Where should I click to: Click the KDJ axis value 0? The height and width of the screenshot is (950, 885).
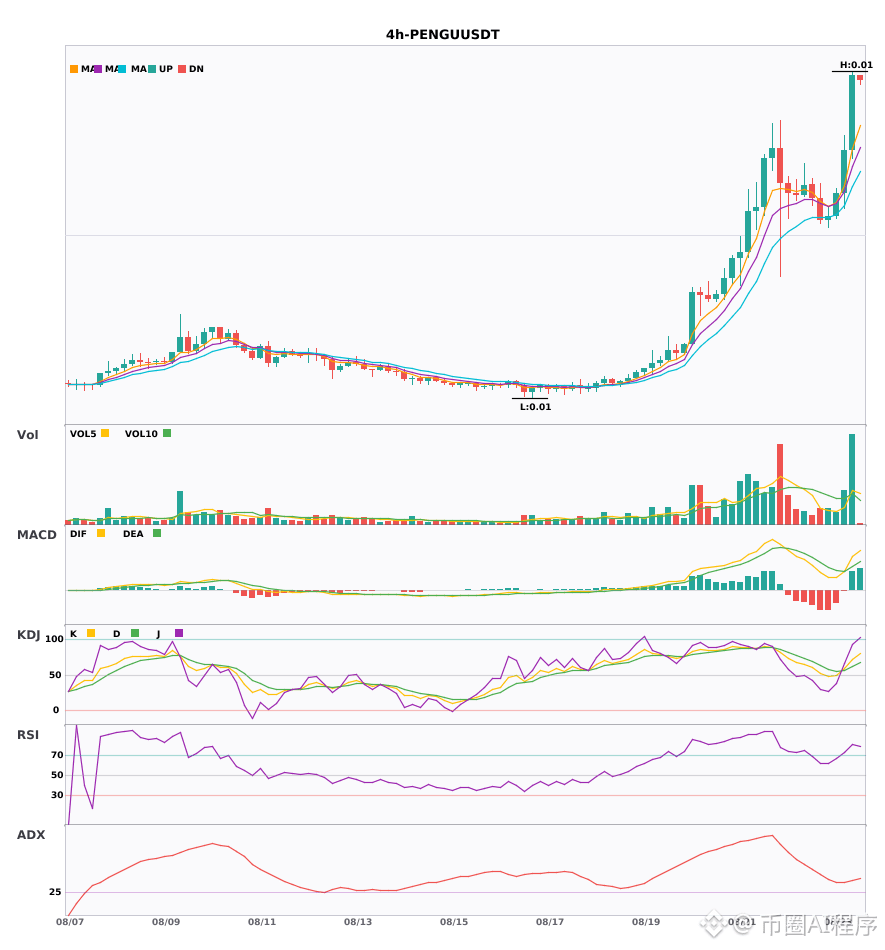56,710
